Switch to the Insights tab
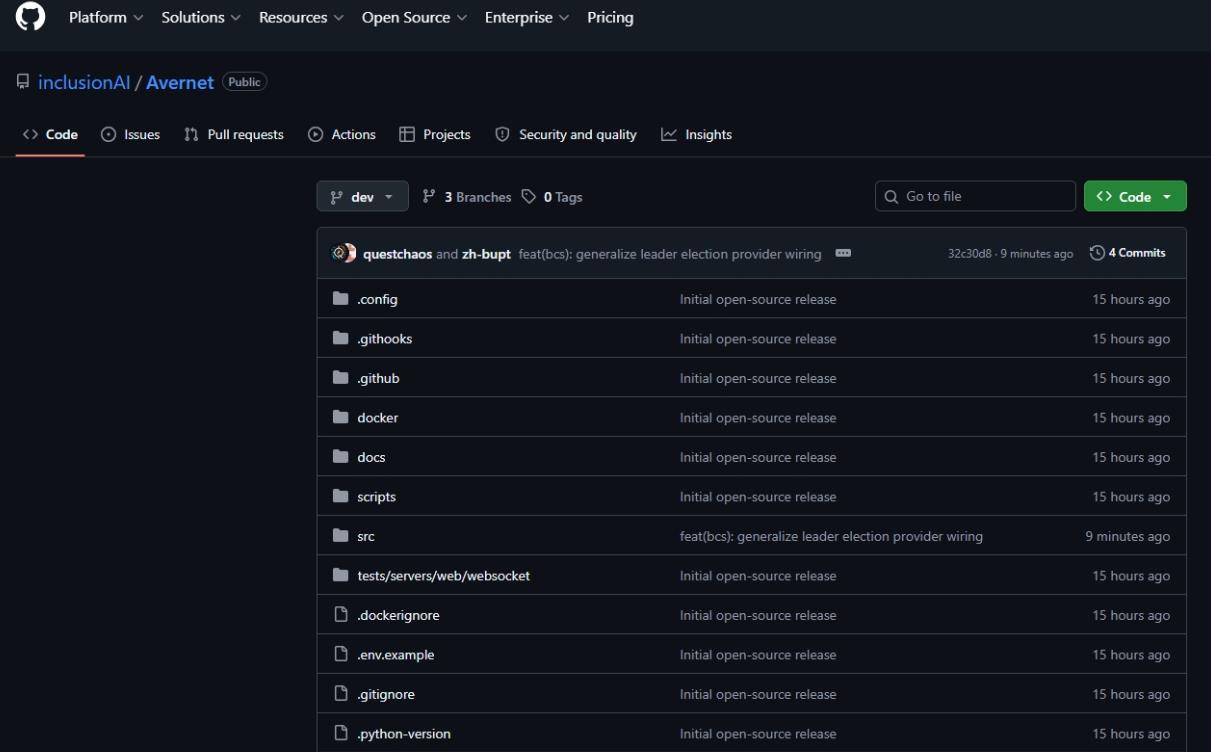This screenshot has height=752, width=1211. [x=697, y=134]
